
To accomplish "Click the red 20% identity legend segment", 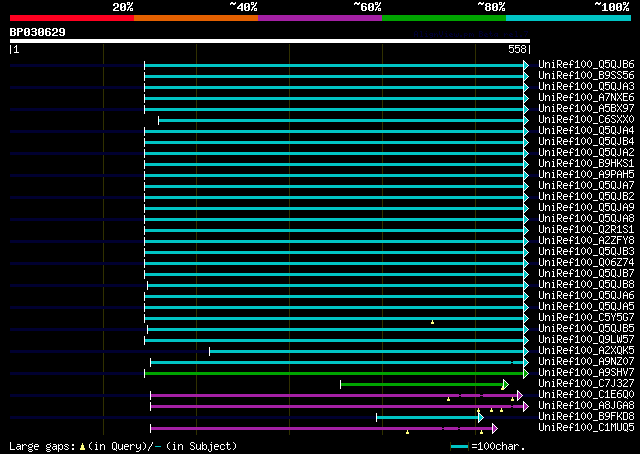I will point(72,18).
